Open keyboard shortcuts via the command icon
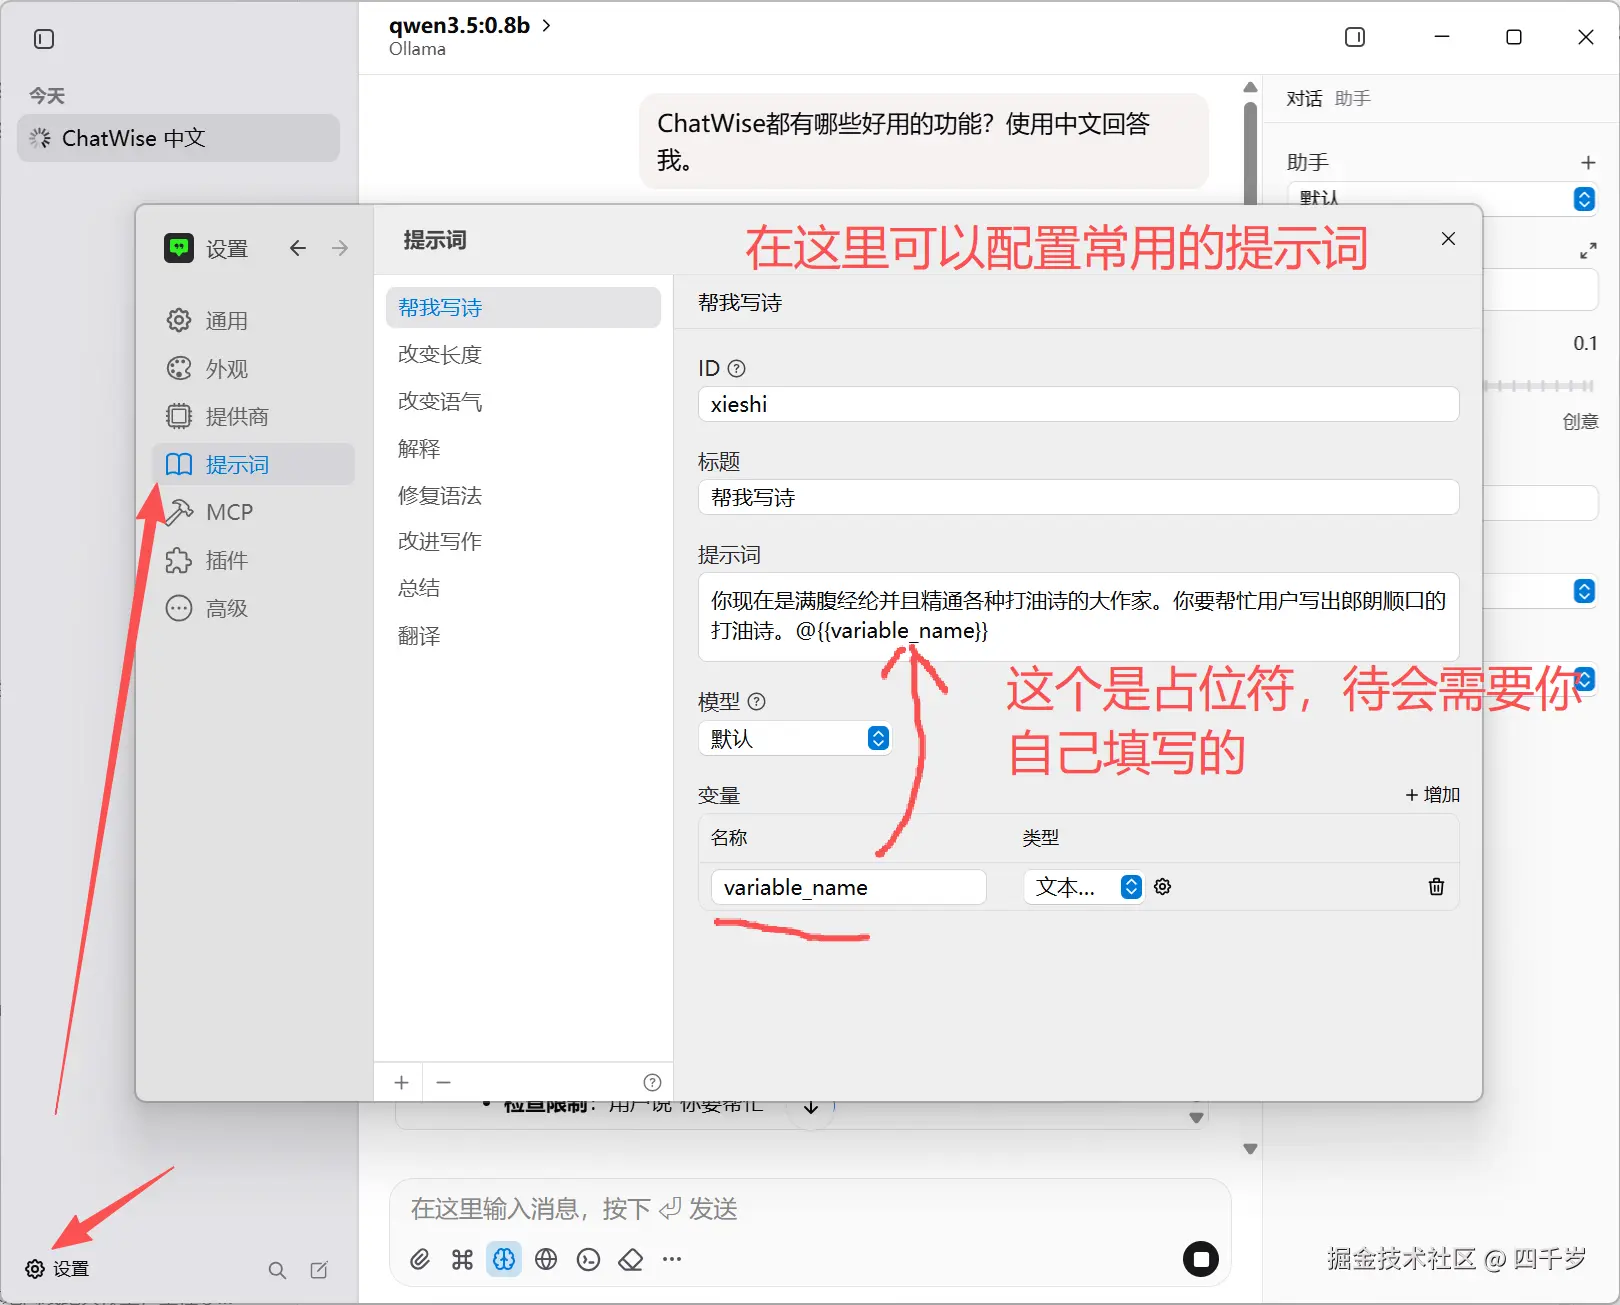Screen dimensions: 1620x1305 click(461, 1259)
